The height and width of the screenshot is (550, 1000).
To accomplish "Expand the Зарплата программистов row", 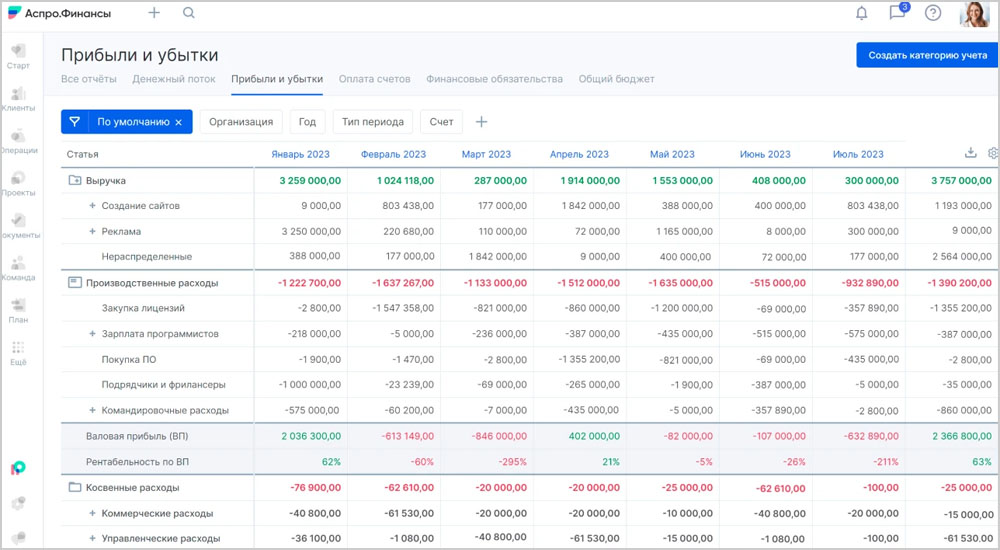I will [x=92, y=334].
